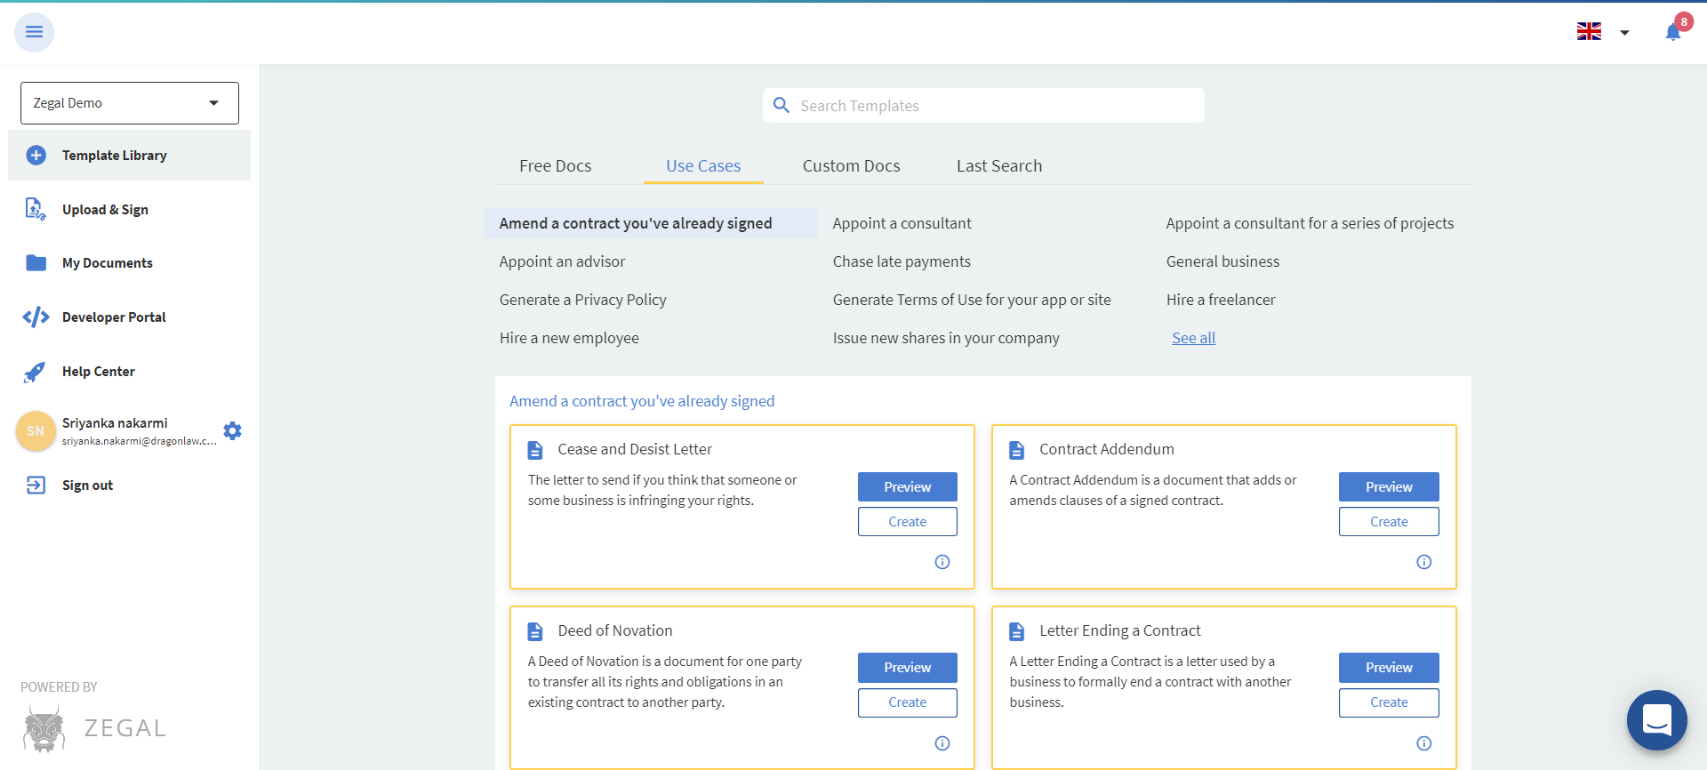Open the Zegal Demo account dropdown
Screen dimensions: 1707x770
[129, 103]
